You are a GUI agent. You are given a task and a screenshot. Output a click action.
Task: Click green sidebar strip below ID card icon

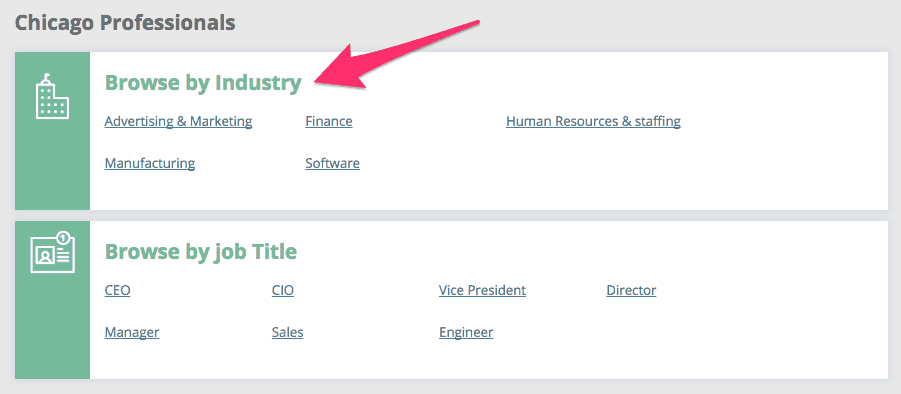pyautogui.click(x=52, y=327)
